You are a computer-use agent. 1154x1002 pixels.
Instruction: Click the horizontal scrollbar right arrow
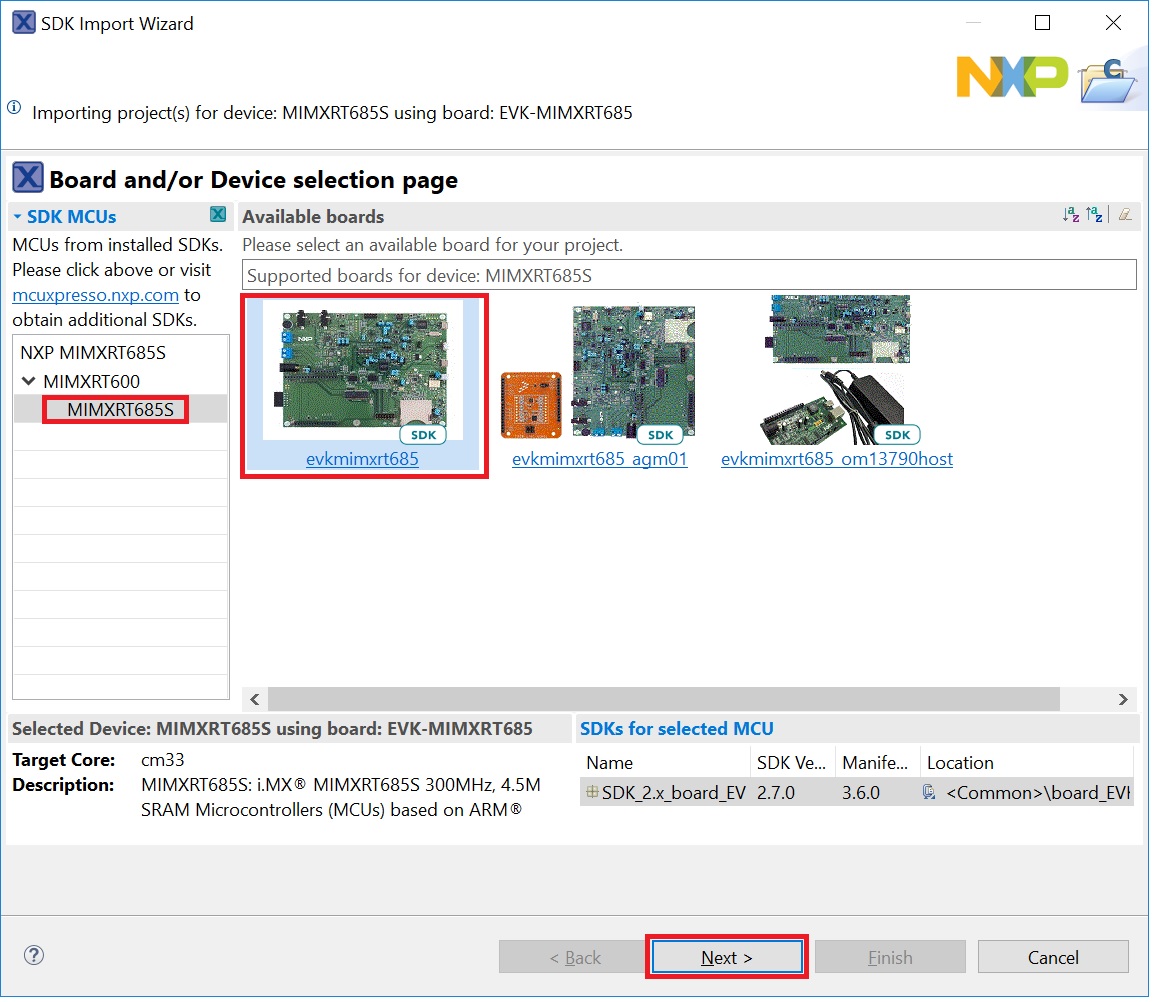point(1123,699)
